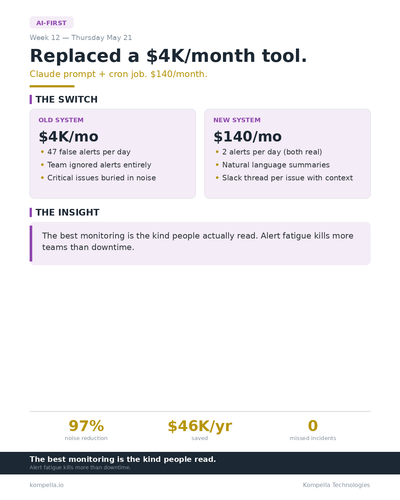Open the NEW SYSTEM card label
This screenshot has height=500, width=400.
coord(237,120)
